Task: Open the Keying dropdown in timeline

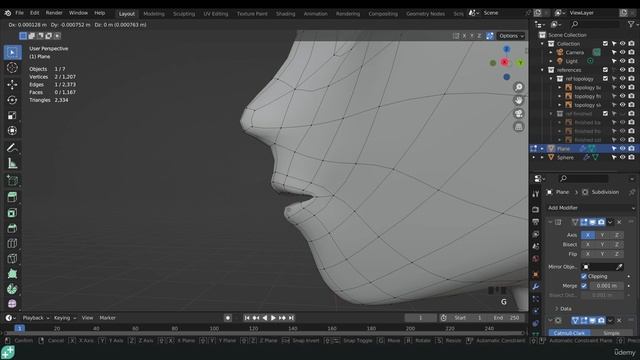Action: pyautogui.click(x=64, y=318)
